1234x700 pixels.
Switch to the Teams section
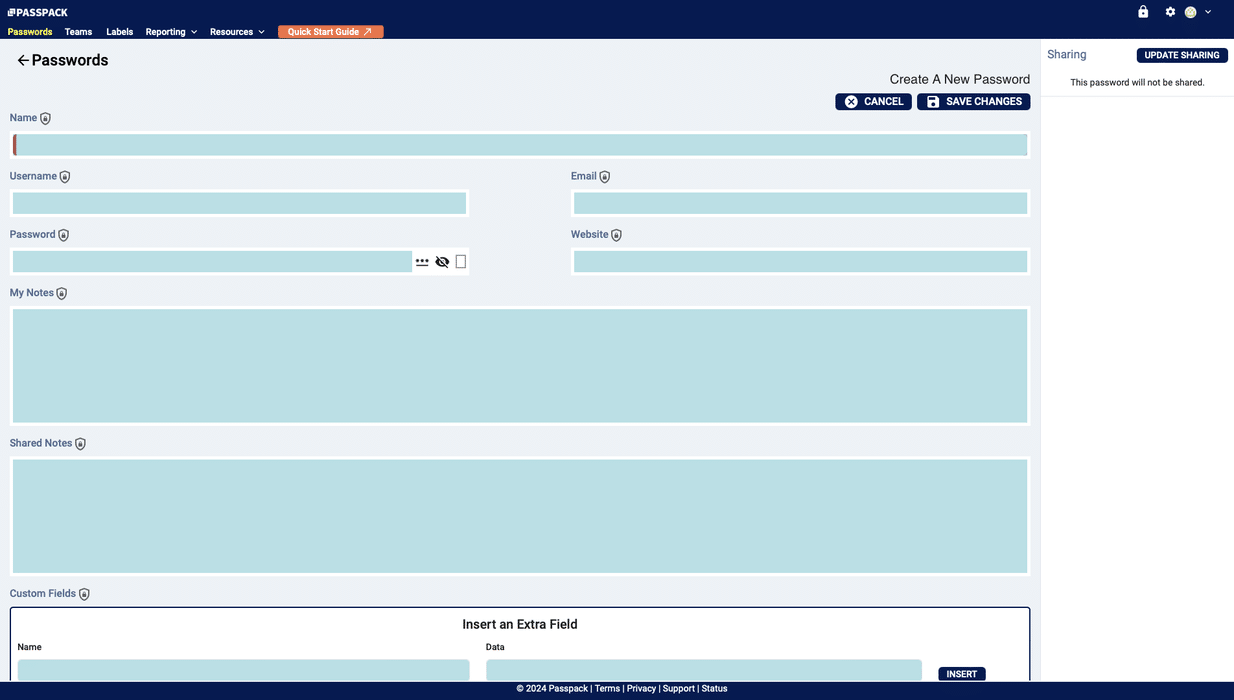pos(78,31)
